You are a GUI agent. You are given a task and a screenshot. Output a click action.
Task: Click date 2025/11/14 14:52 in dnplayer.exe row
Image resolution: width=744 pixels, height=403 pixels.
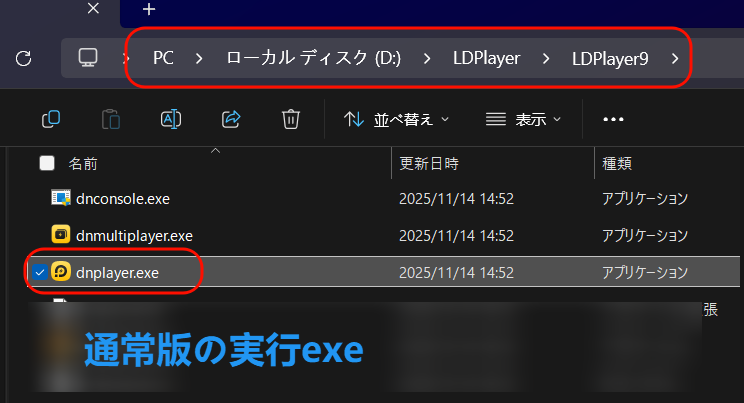pos(456,272)
